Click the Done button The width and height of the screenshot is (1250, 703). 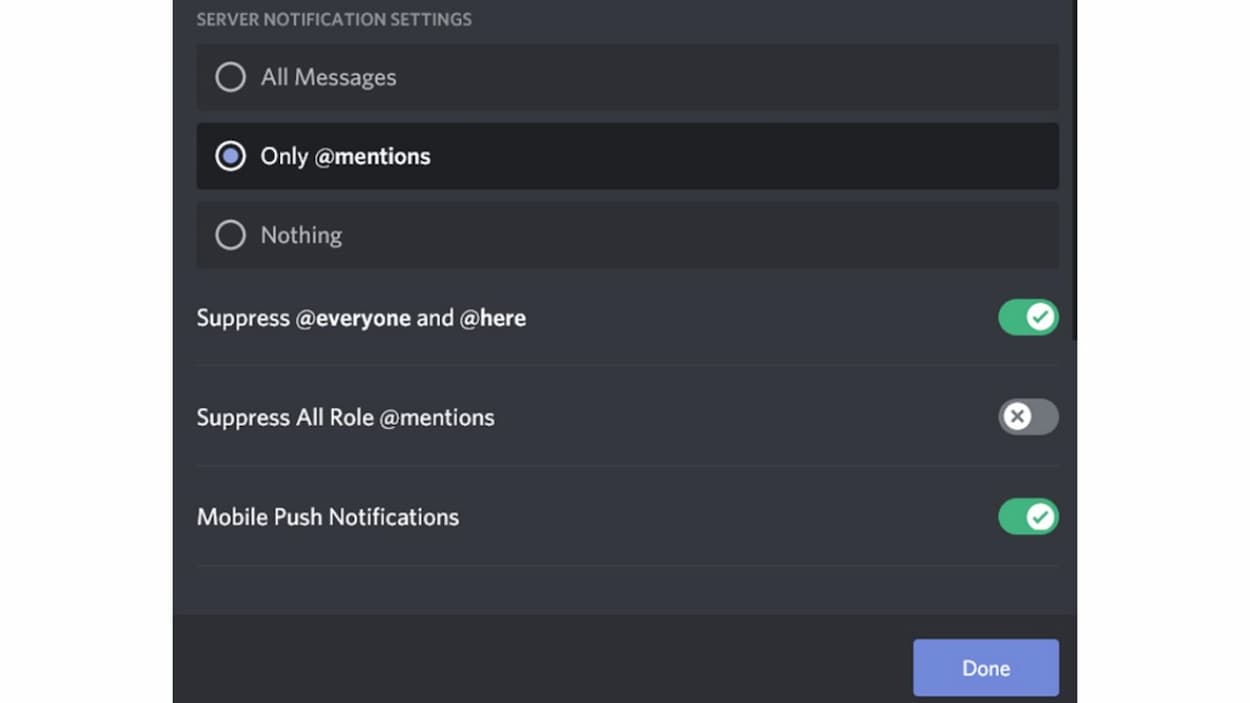tap(985, 668)
